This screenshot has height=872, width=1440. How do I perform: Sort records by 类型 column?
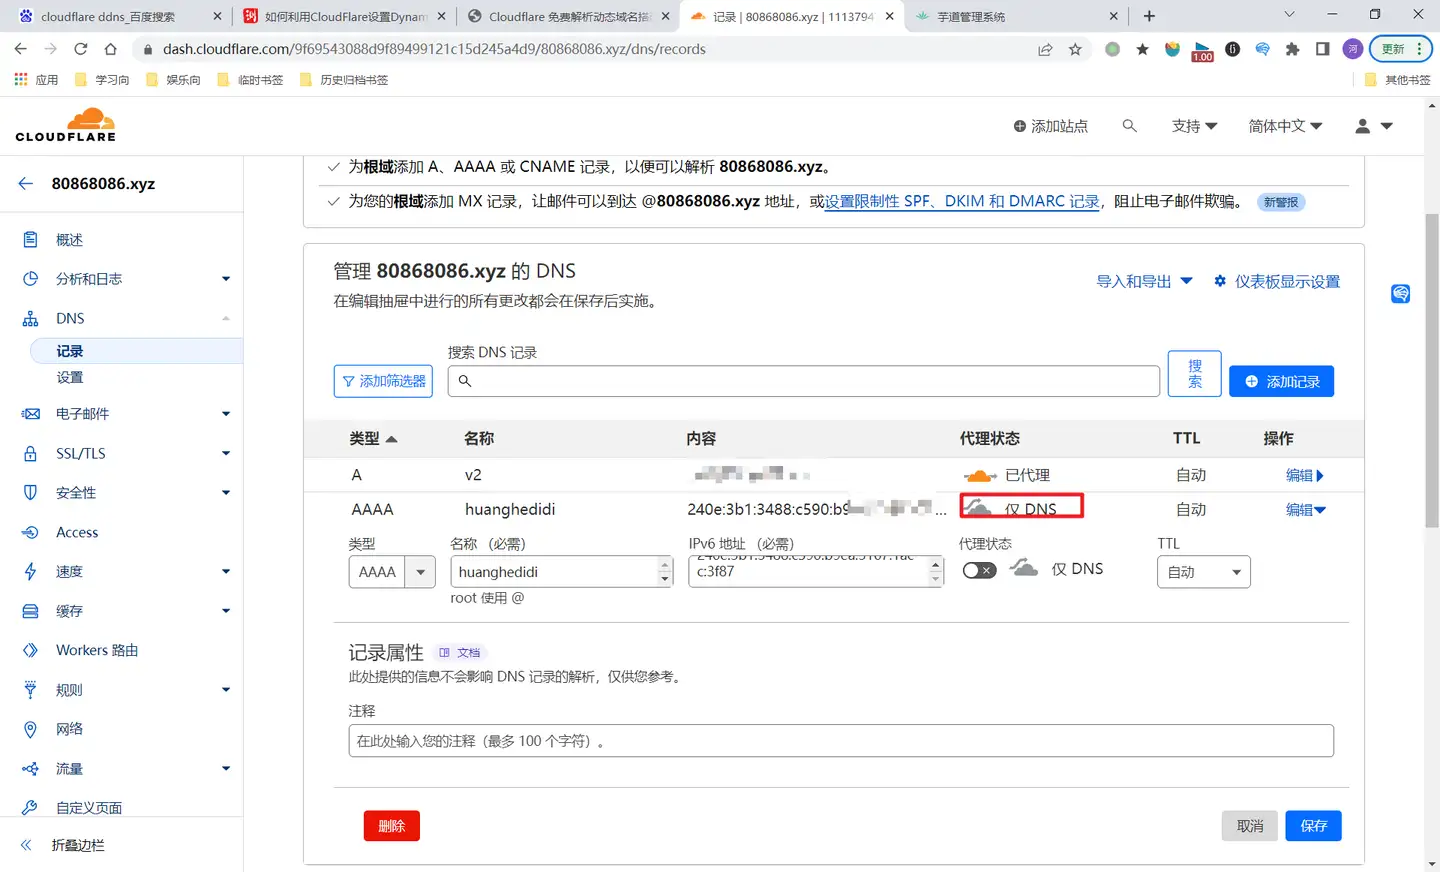373,438
